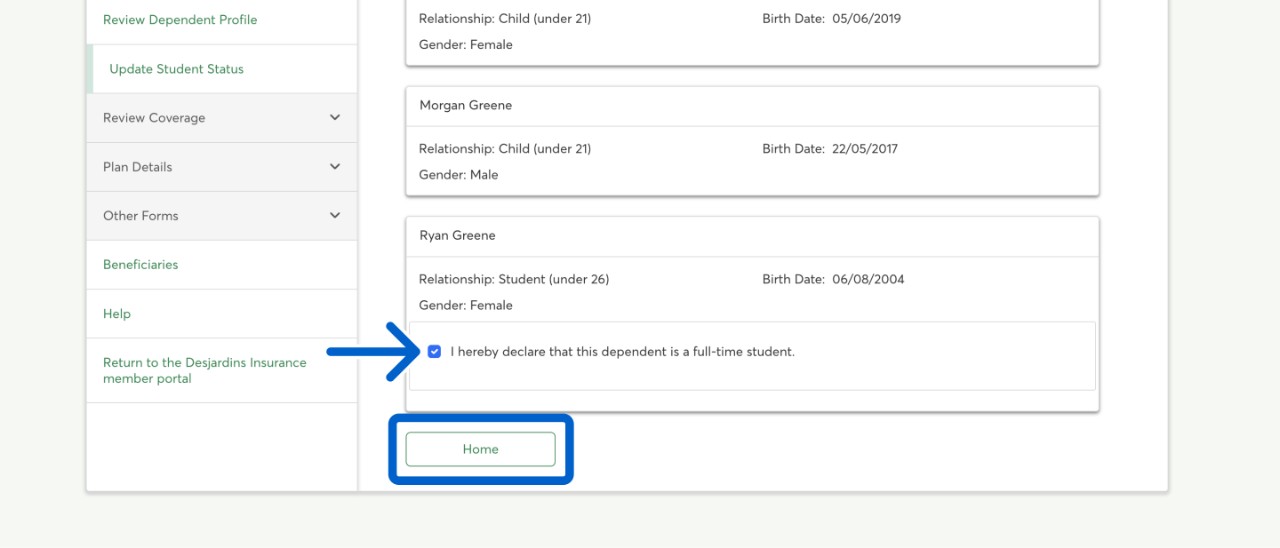Uncheck the full-time student declaration checkbox
The height and width of the screenshot is (548, 1280).
point(434,352)
